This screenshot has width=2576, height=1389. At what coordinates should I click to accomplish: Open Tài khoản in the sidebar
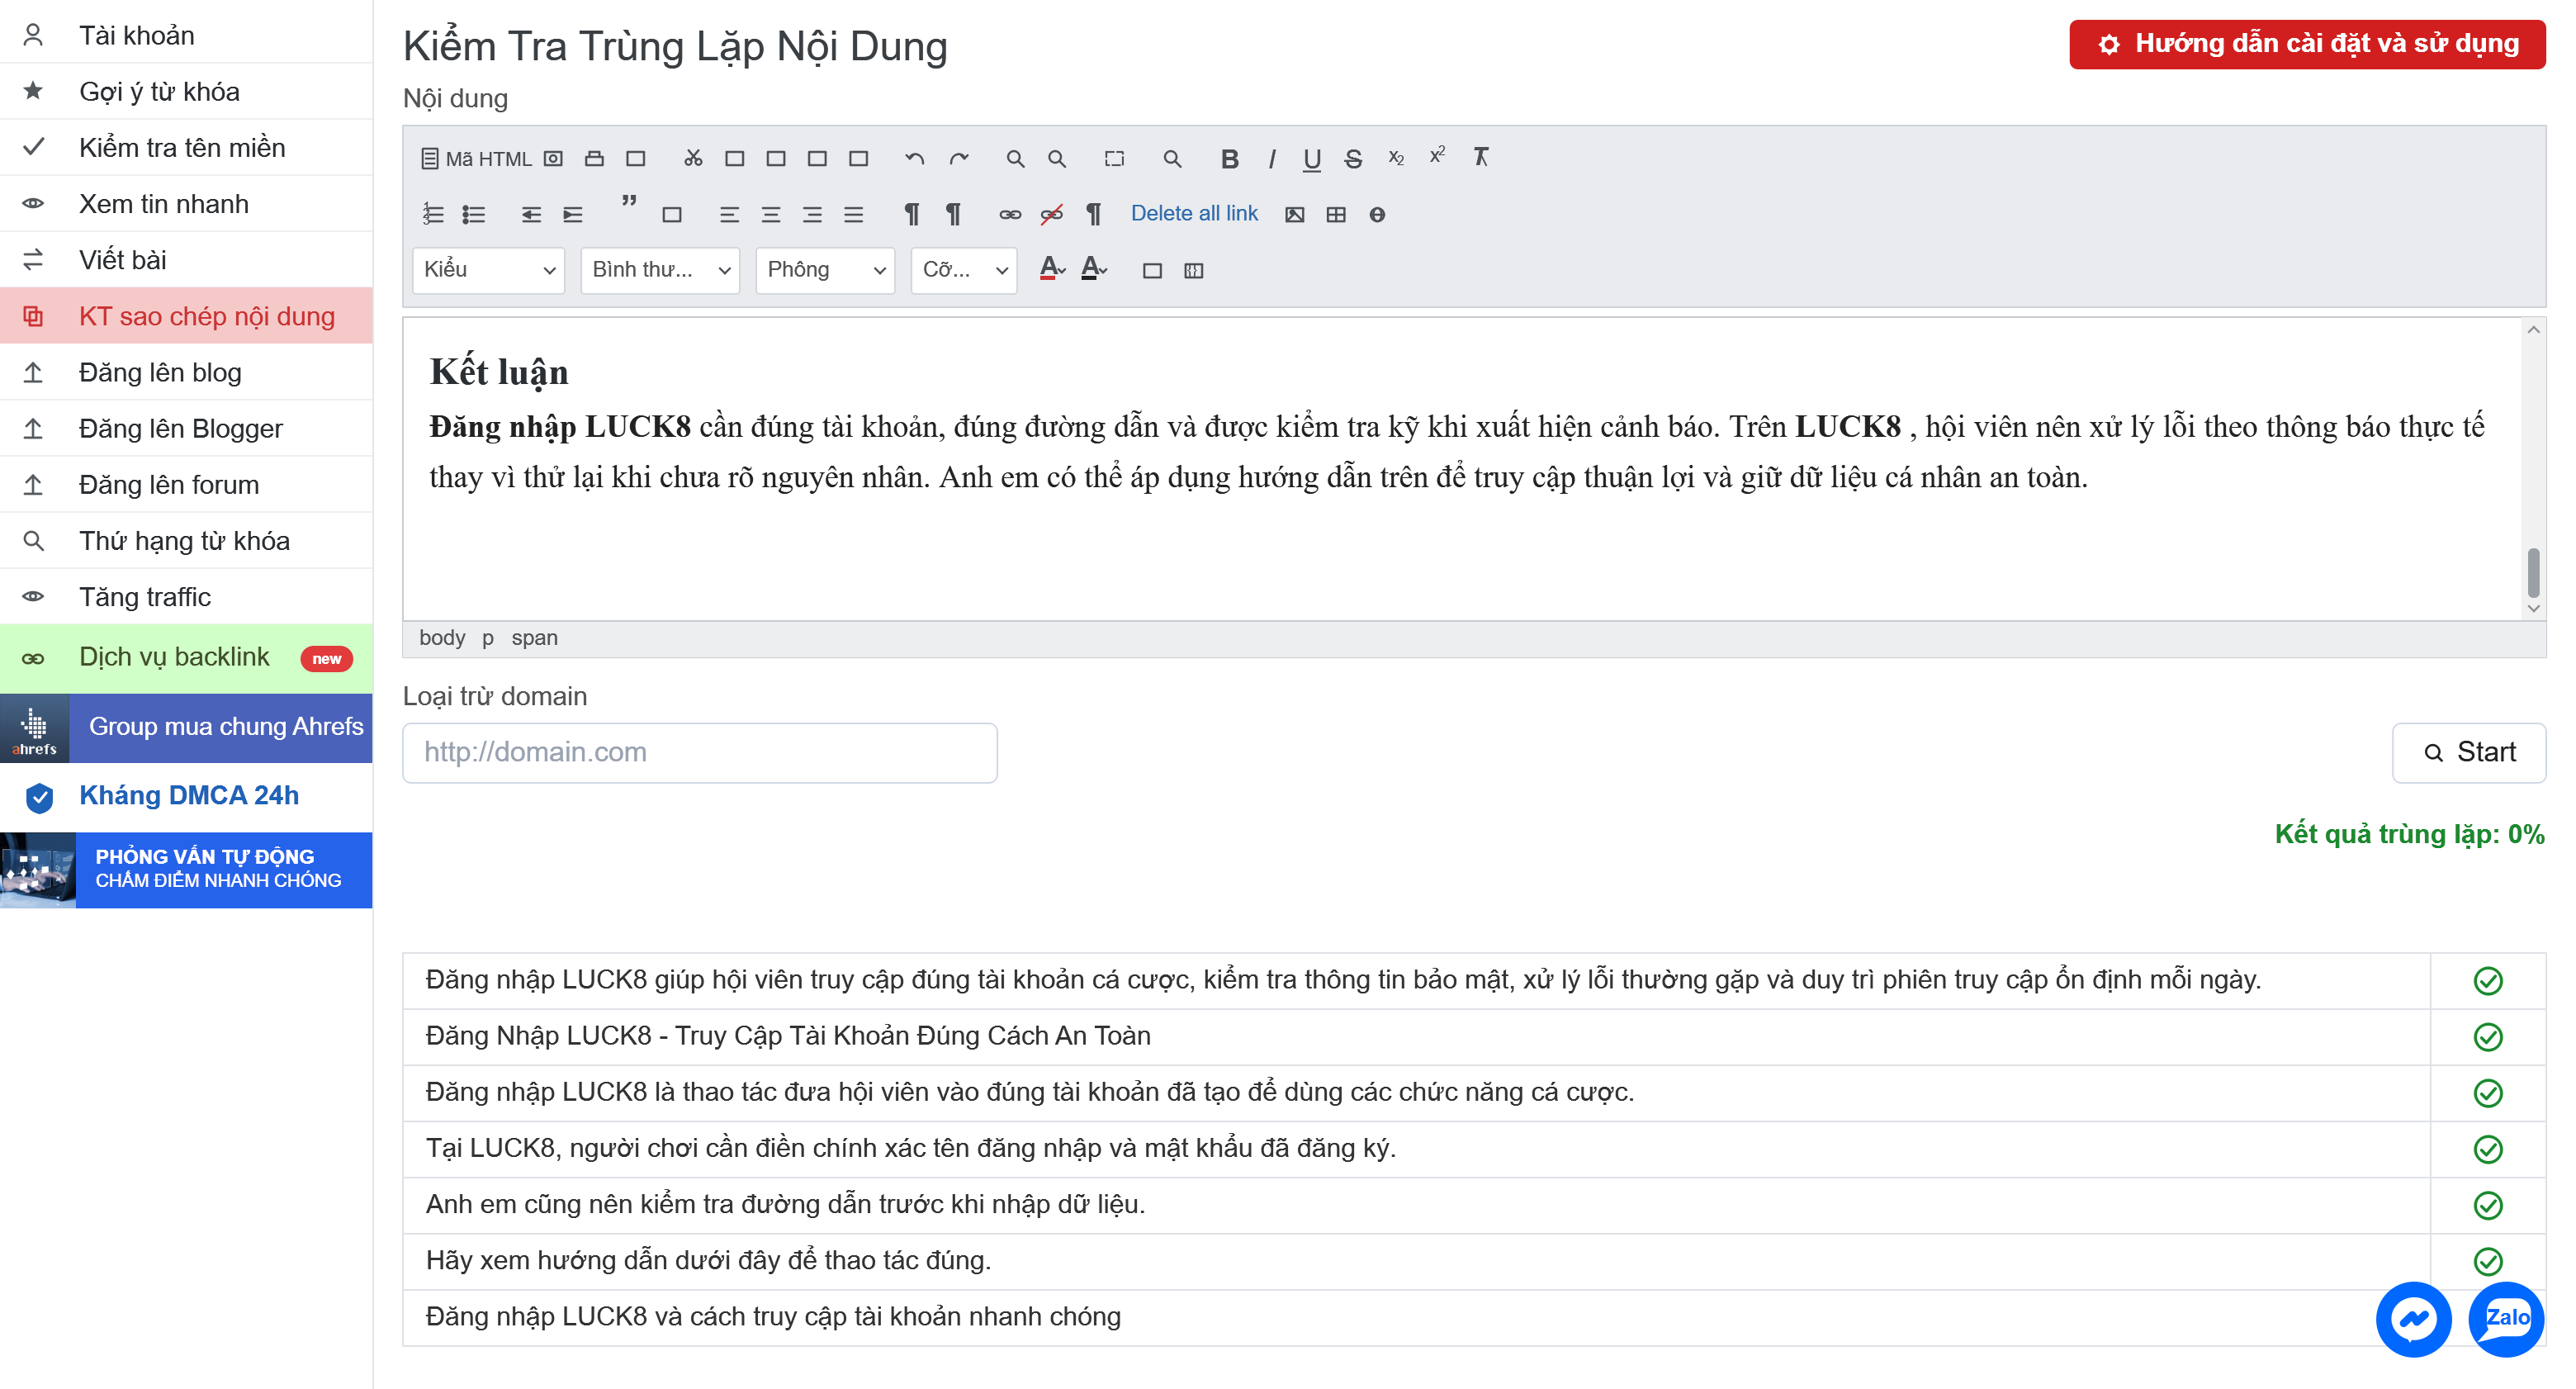pos(186,35)
